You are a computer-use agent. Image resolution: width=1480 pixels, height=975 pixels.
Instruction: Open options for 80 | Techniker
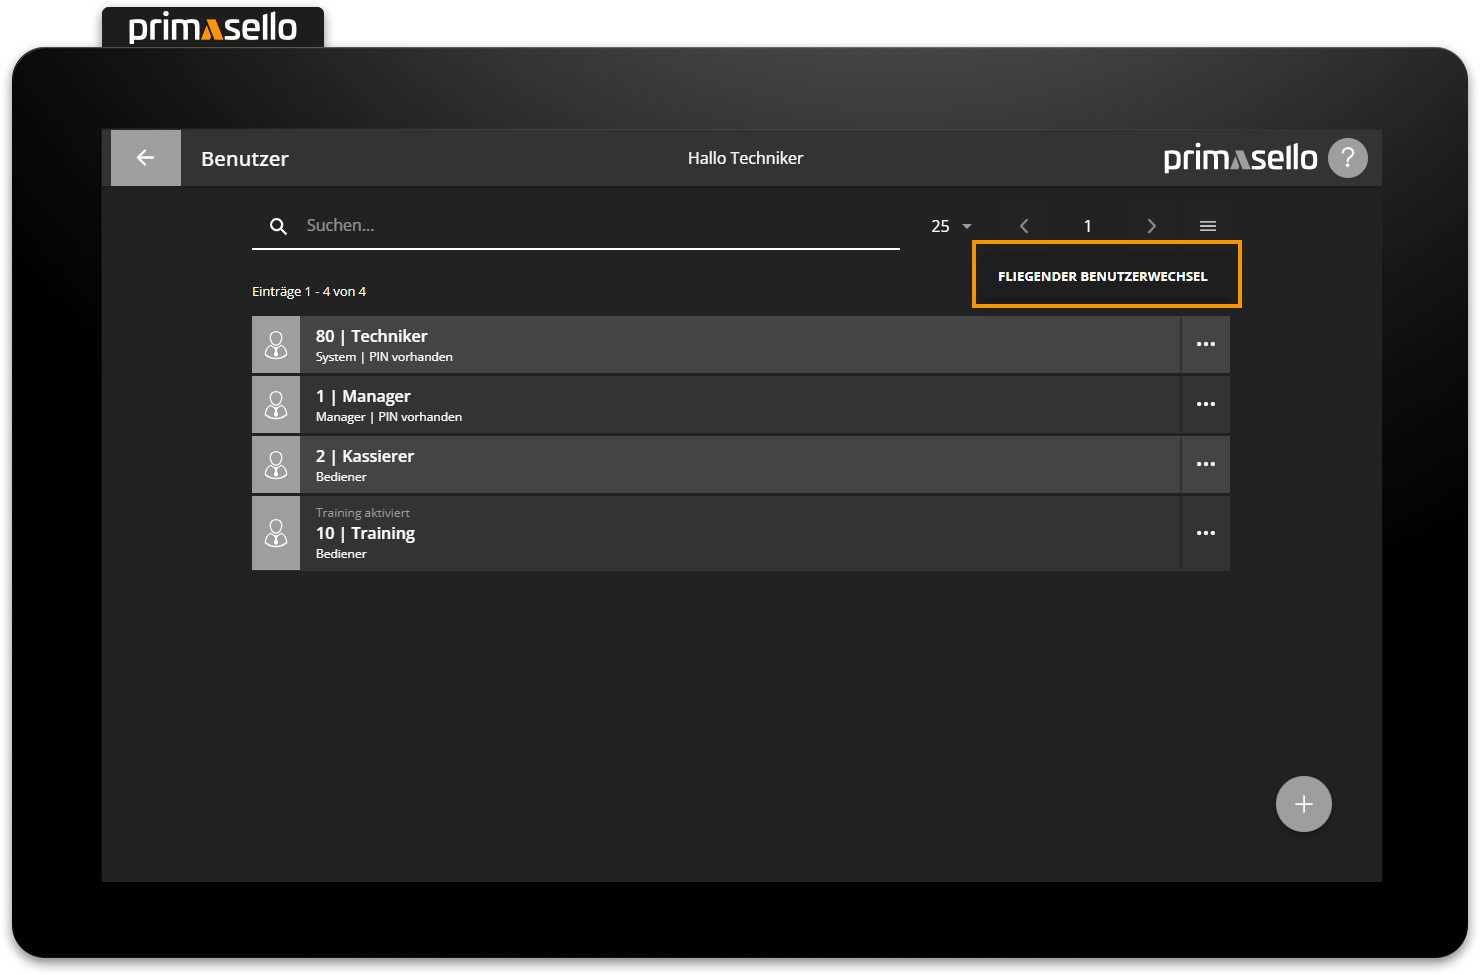[1205, 345]
